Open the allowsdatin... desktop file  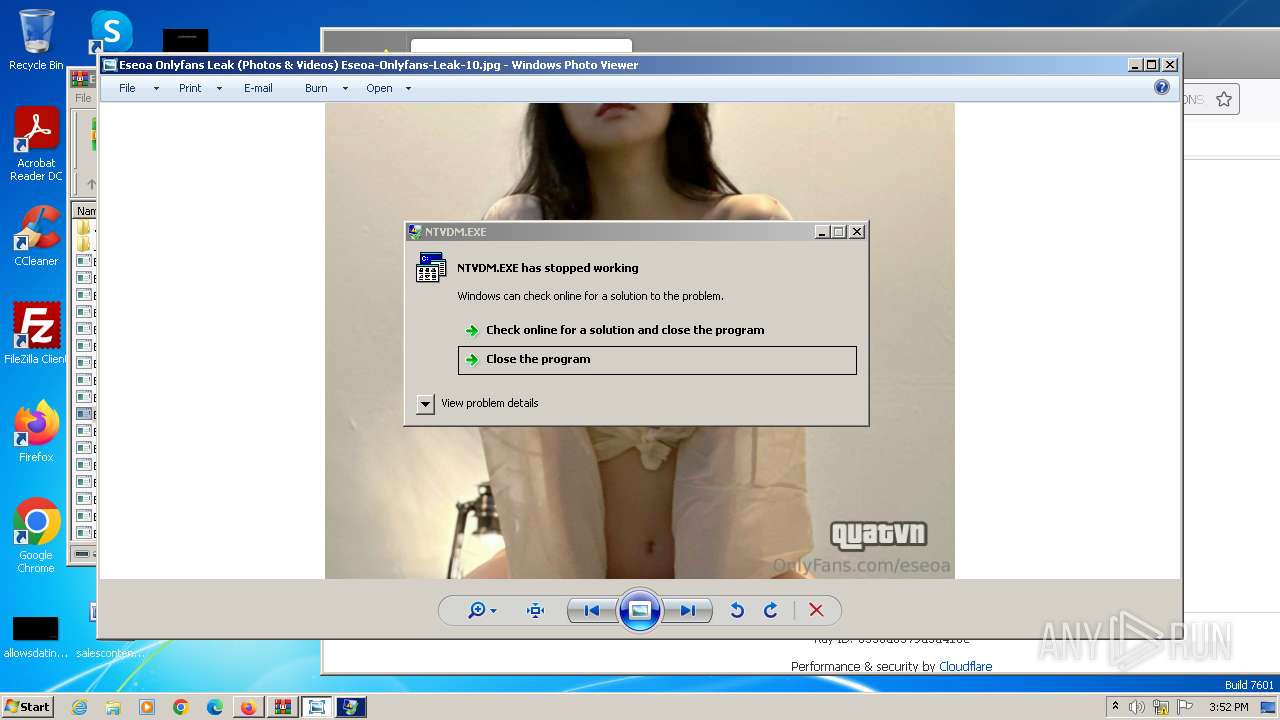(x=36, y=637)
